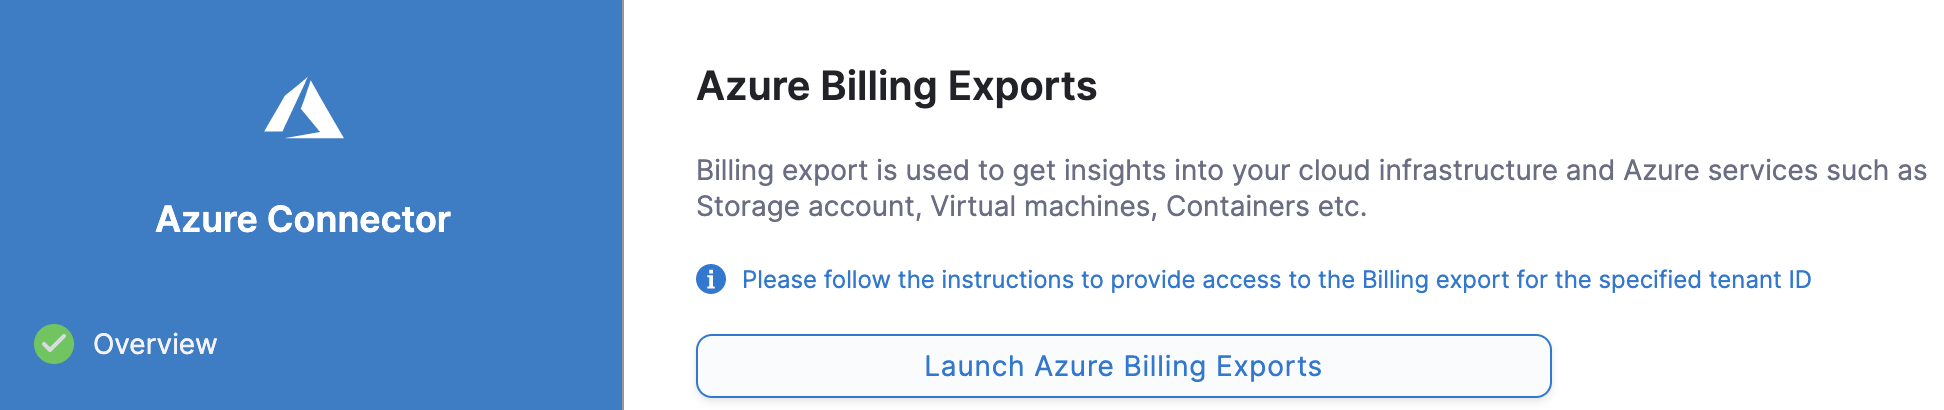Viewport: 1944px width, 410px height.
Task: Click the 'Storage account, Virtual machines' text line
Action: [x=1030, y=206]
